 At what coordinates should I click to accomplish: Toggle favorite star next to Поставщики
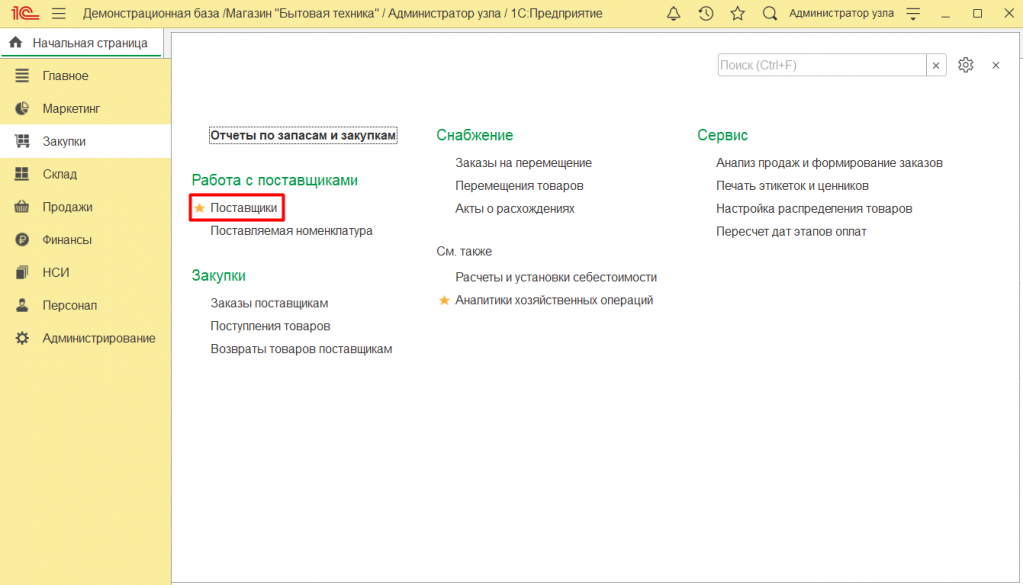[198, 207]
